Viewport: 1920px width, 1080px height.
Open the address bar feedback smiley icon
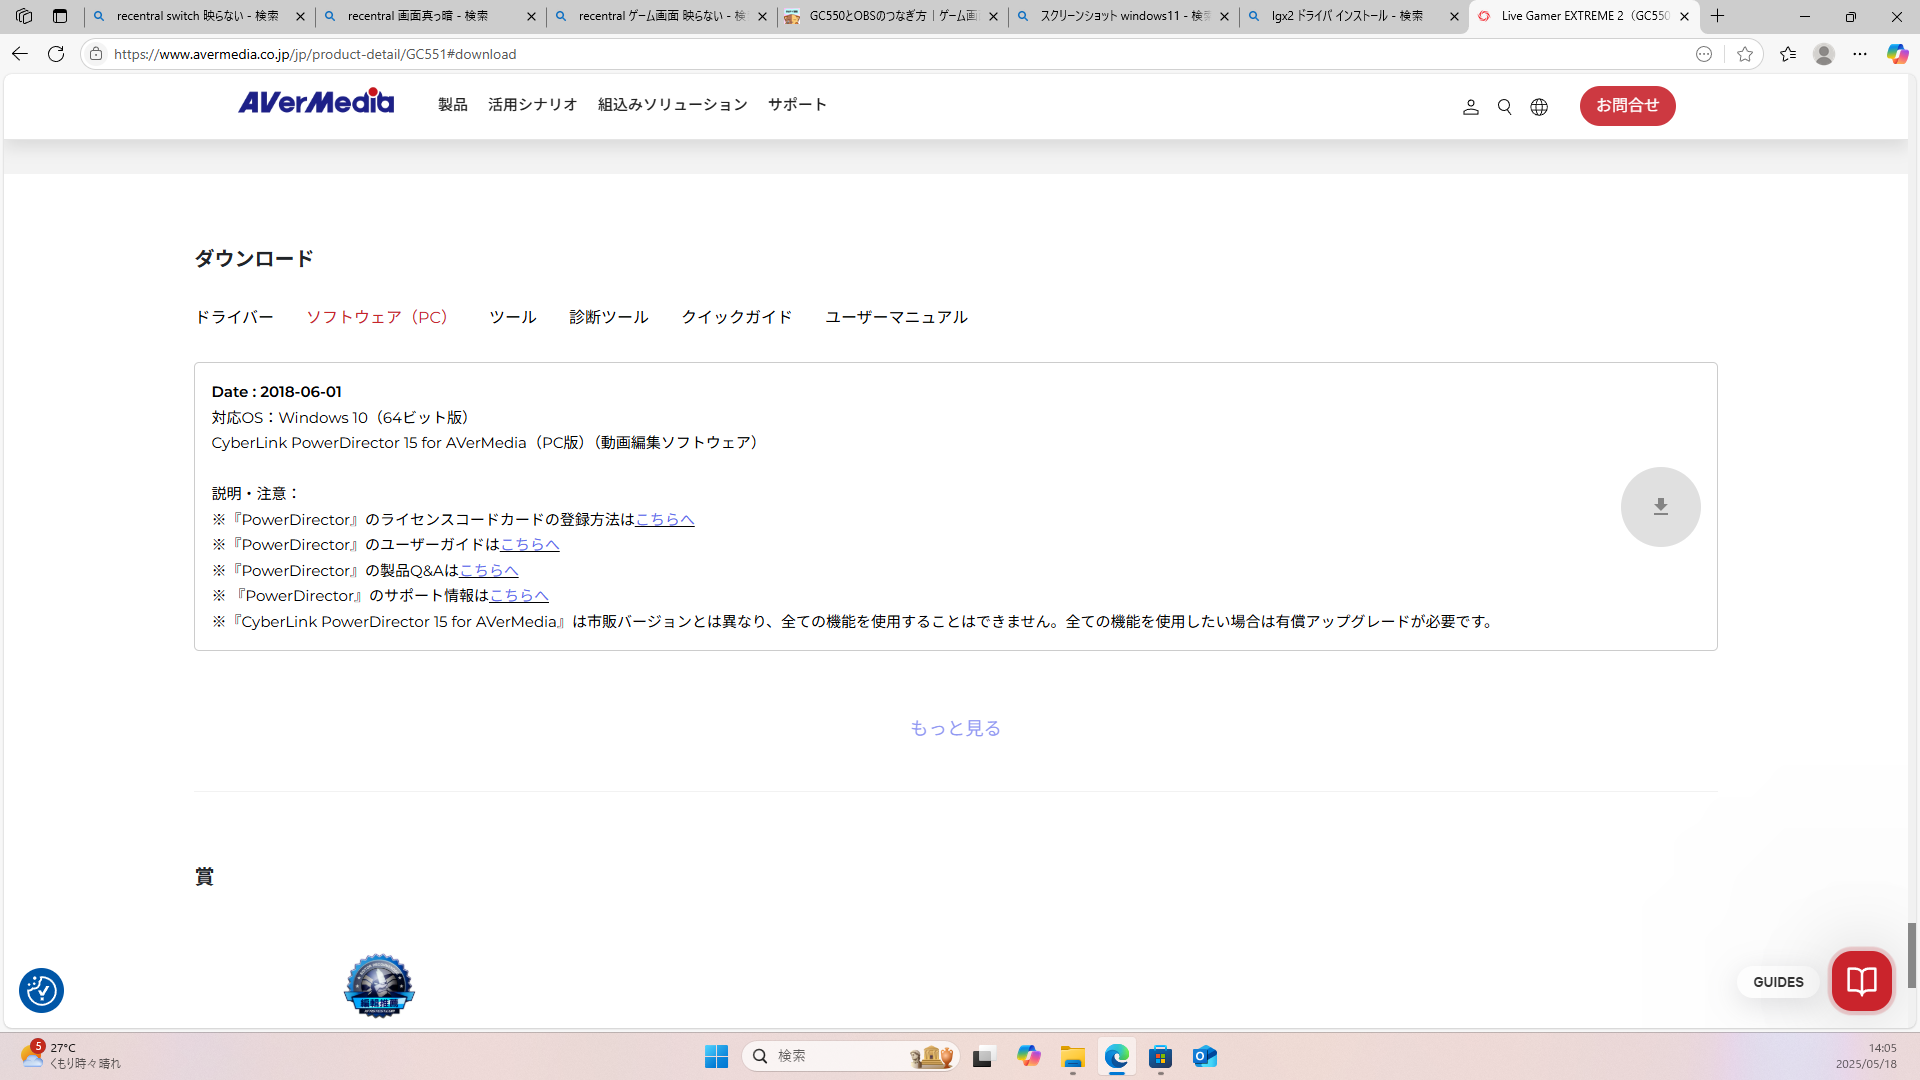pos(1704,54)
